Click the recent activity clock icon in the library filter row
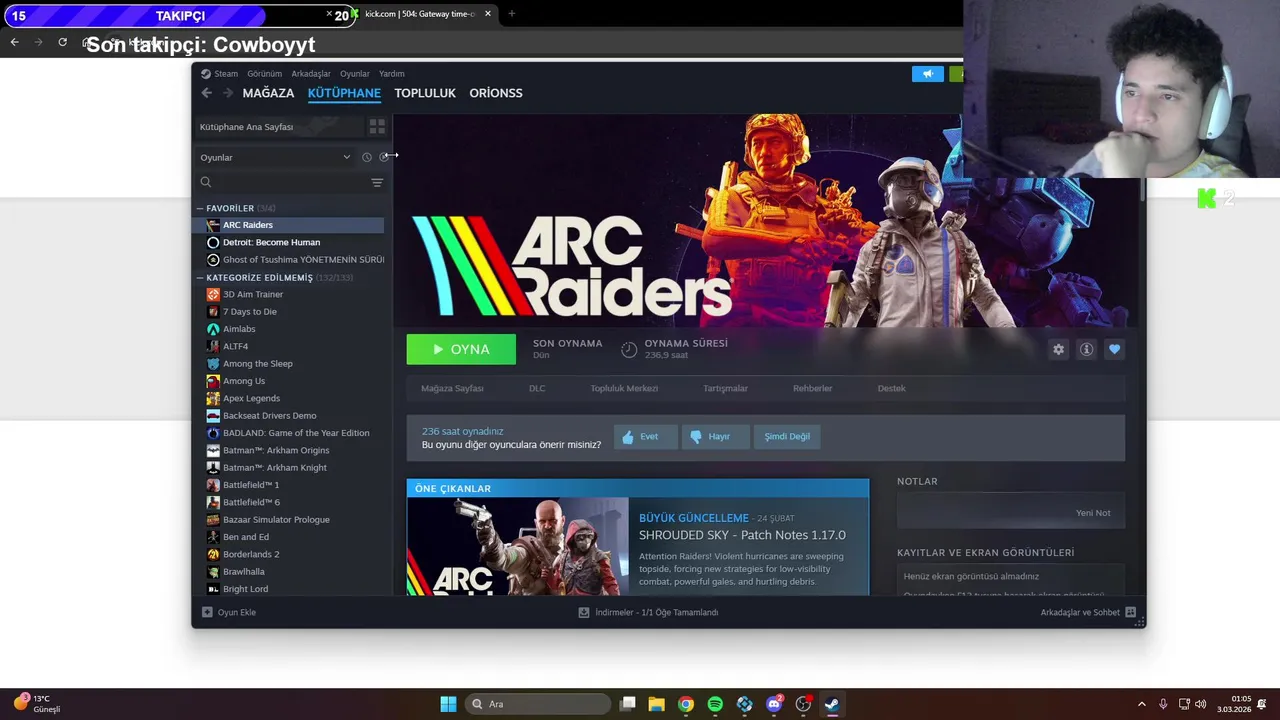 click(x=367, y=157)
